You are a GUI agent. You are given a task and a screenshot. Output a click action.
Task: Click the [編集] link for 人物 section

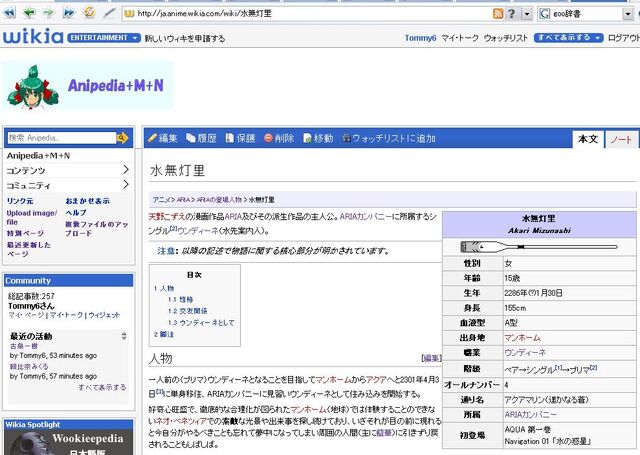tap(431, 358)
